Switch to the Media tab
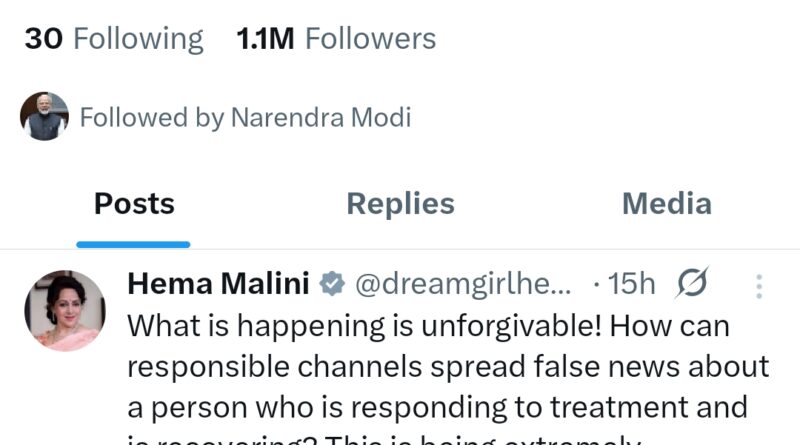 pos(666,204)
